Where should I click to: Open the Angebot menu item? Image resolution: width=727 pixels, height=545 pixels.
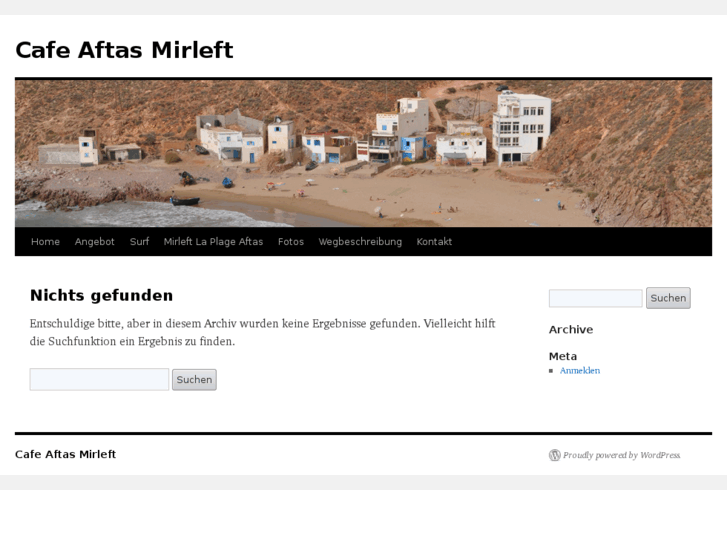(x=95, y=242)
